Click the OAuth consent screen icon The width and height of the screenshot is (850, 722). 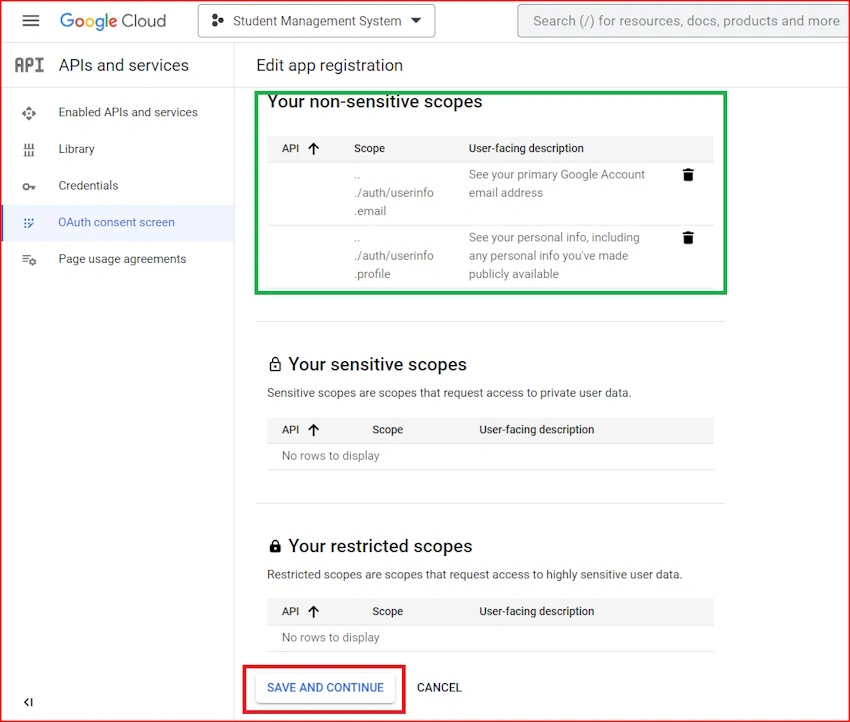pyautogui.click(x=29, y=223)
